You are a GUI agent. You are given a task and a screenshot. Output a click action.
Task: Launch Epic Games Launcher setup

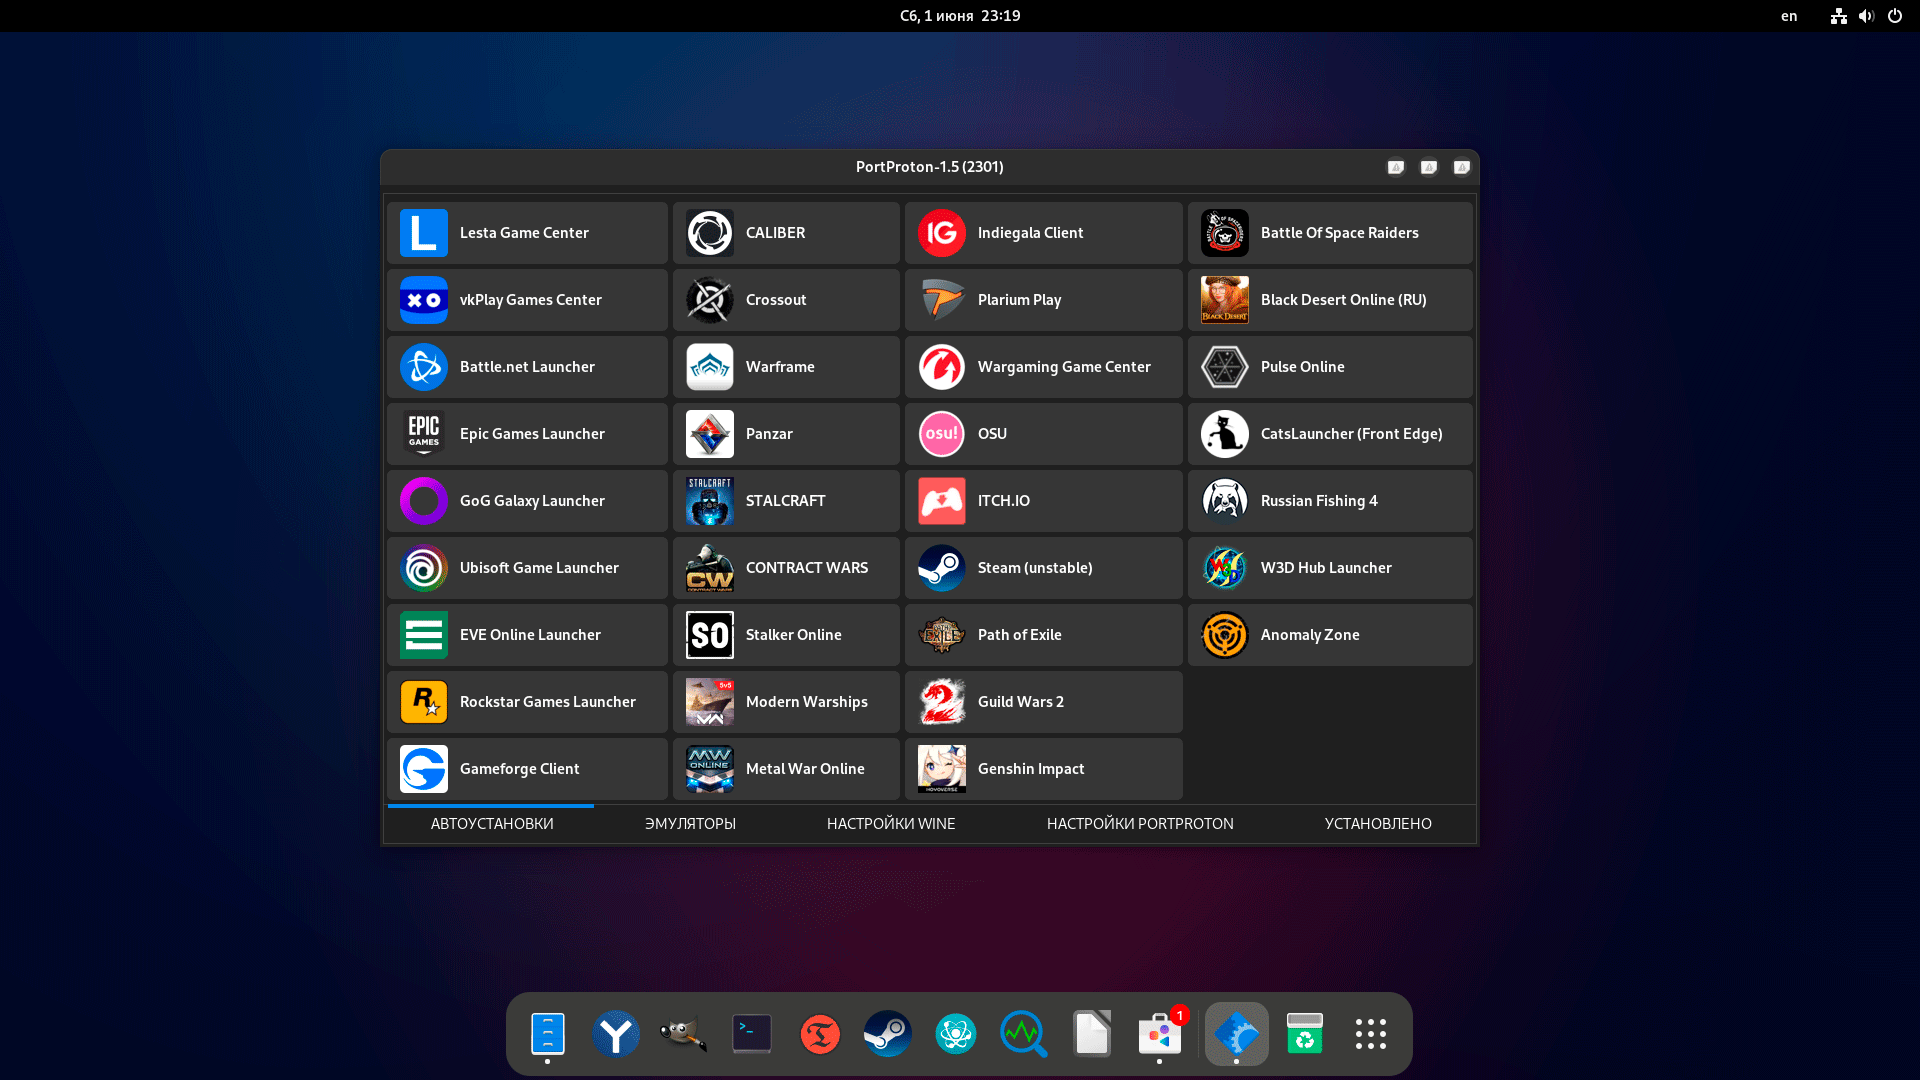526,434
